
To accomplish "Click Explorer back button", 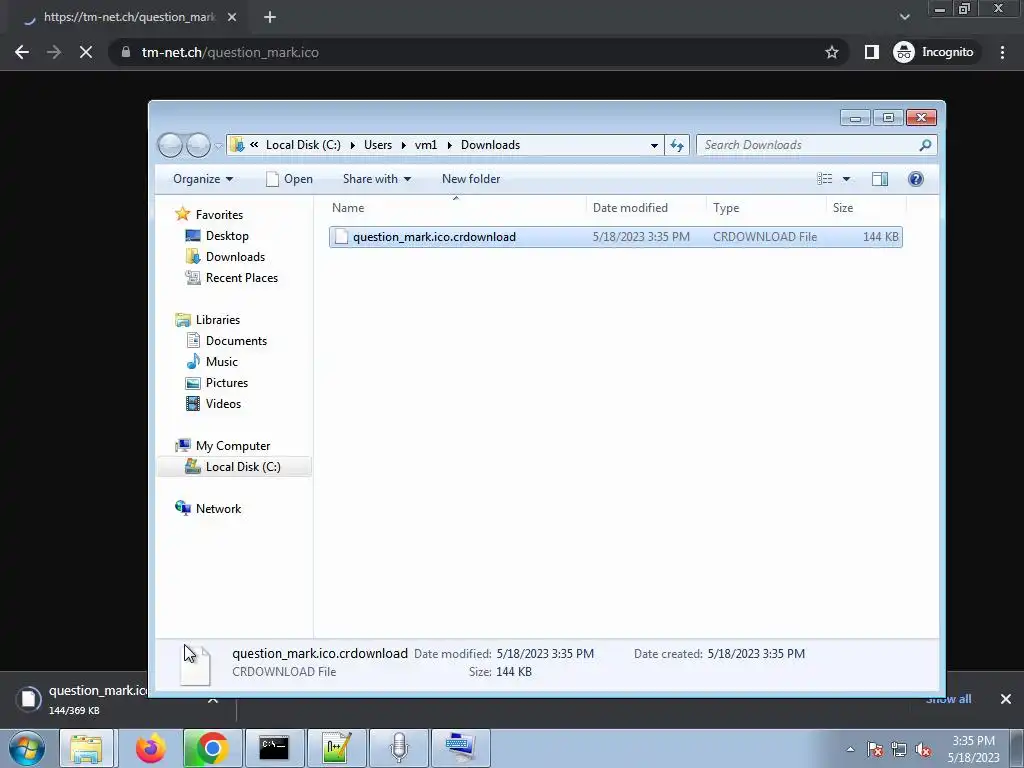I will (x=170, y=145).
